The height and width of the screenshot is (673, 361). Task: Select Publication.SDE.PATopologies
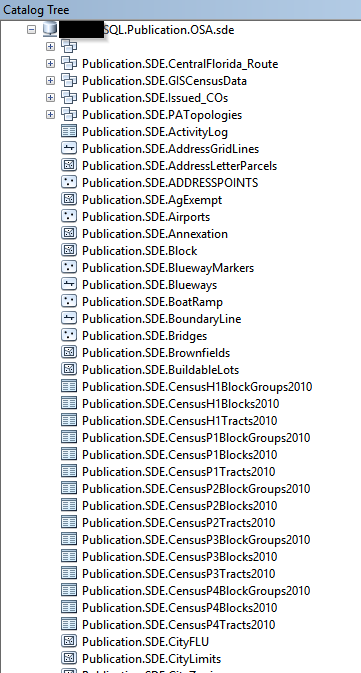tap(162, 115)
